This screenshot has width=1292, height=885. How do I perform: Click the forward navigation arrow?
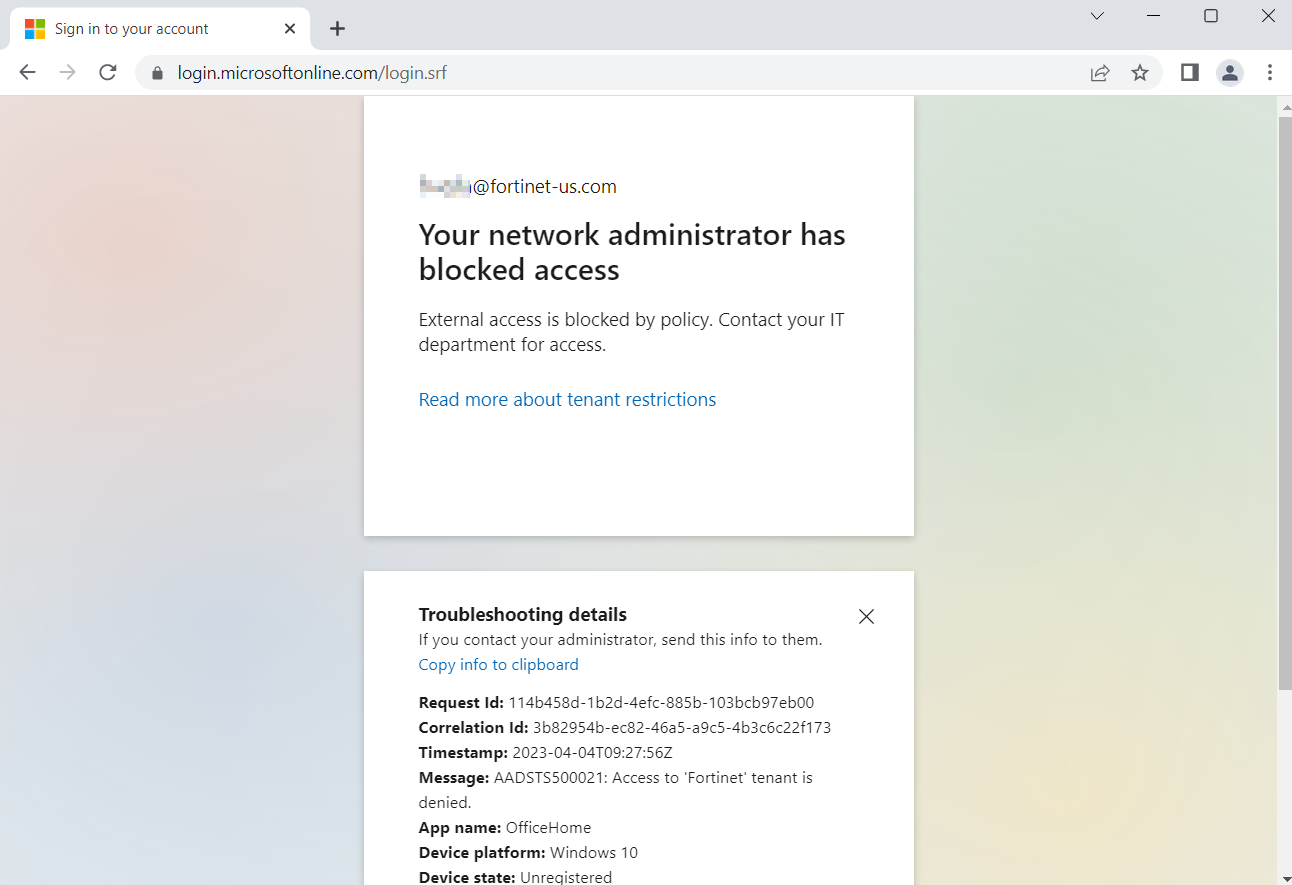pos(67,72)
